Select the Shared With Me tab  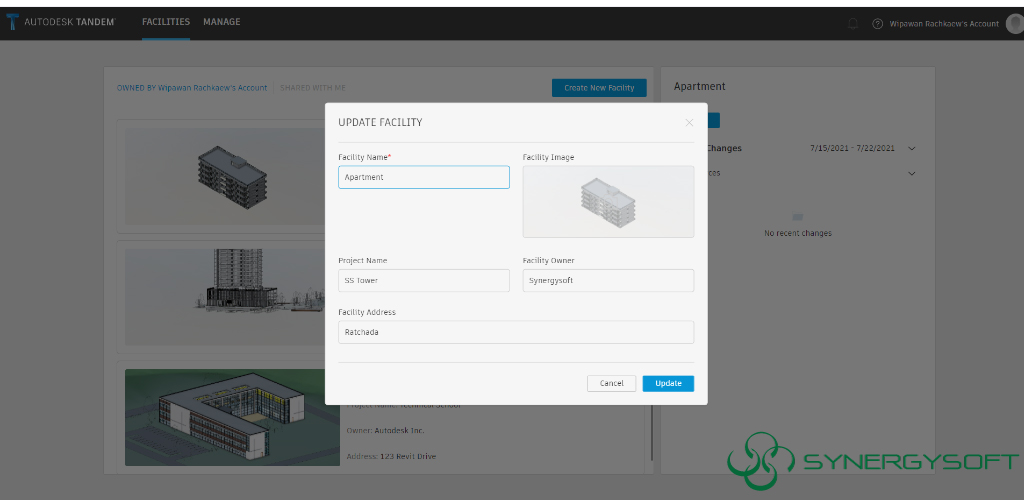(x=313, y=88)
